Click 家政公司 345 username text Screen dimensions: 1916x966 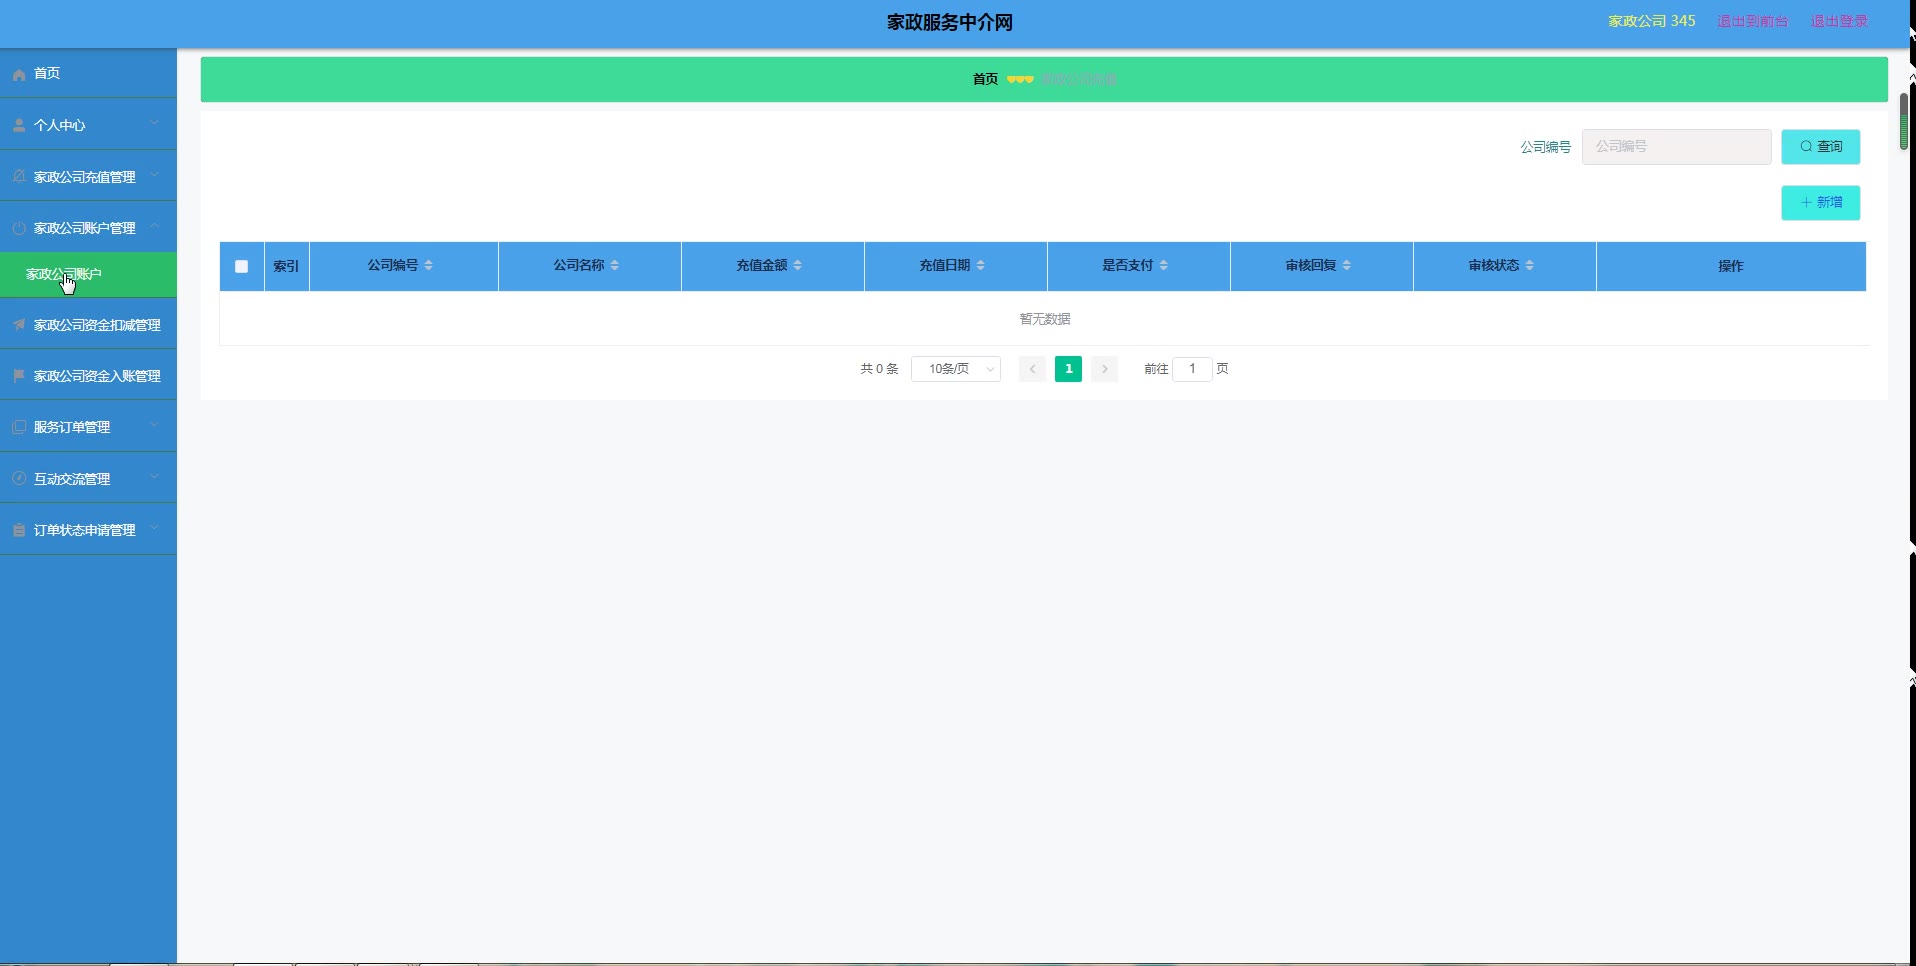coord(1651,21)
